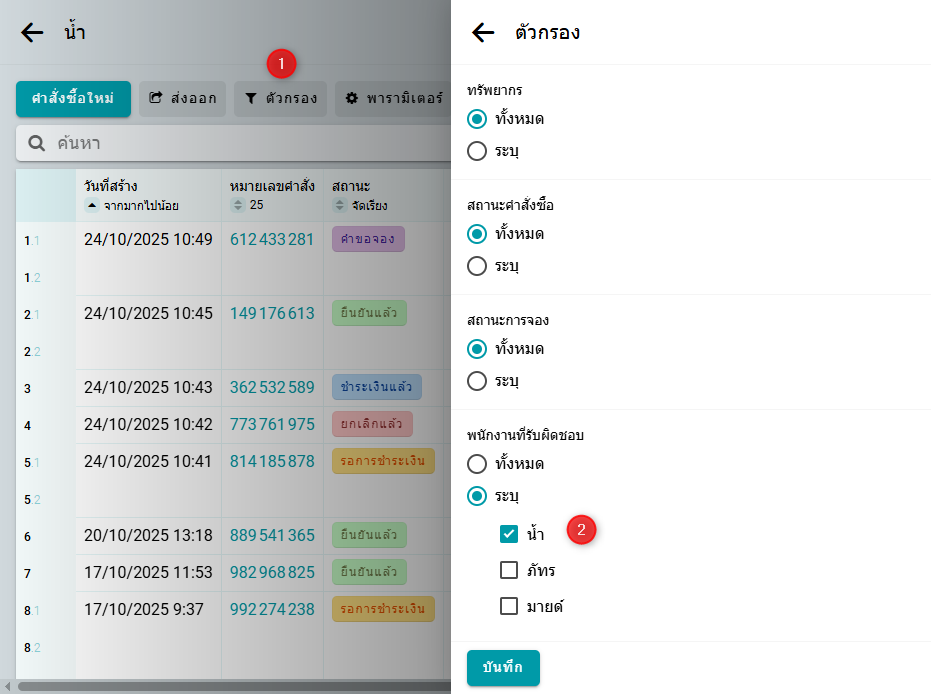Screen dimensions: 931x694
Task: Select ทั้งหมด under พนักงานที่รับผิดชอบ
Action: [478, 464]
